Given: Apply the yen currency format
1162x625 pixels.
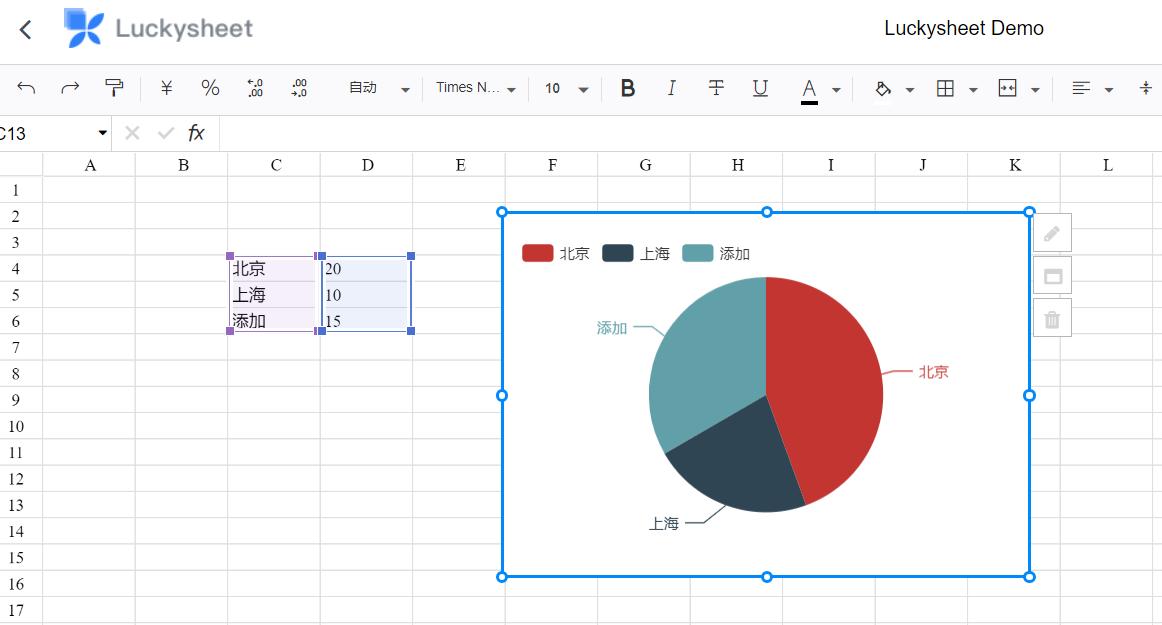Looking at the screenshot, I should point(166,88).
